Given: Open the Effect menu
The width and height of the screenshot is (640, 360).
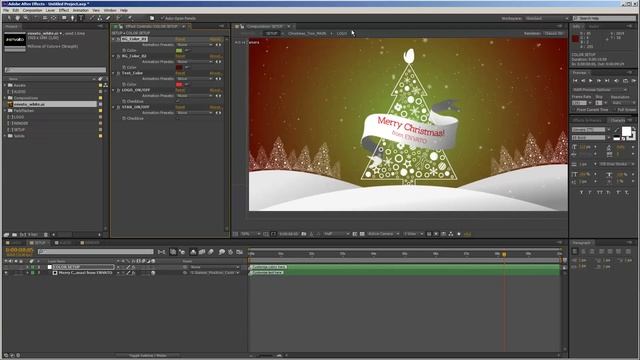Looking at the screenshot, I should coord(64,10).
